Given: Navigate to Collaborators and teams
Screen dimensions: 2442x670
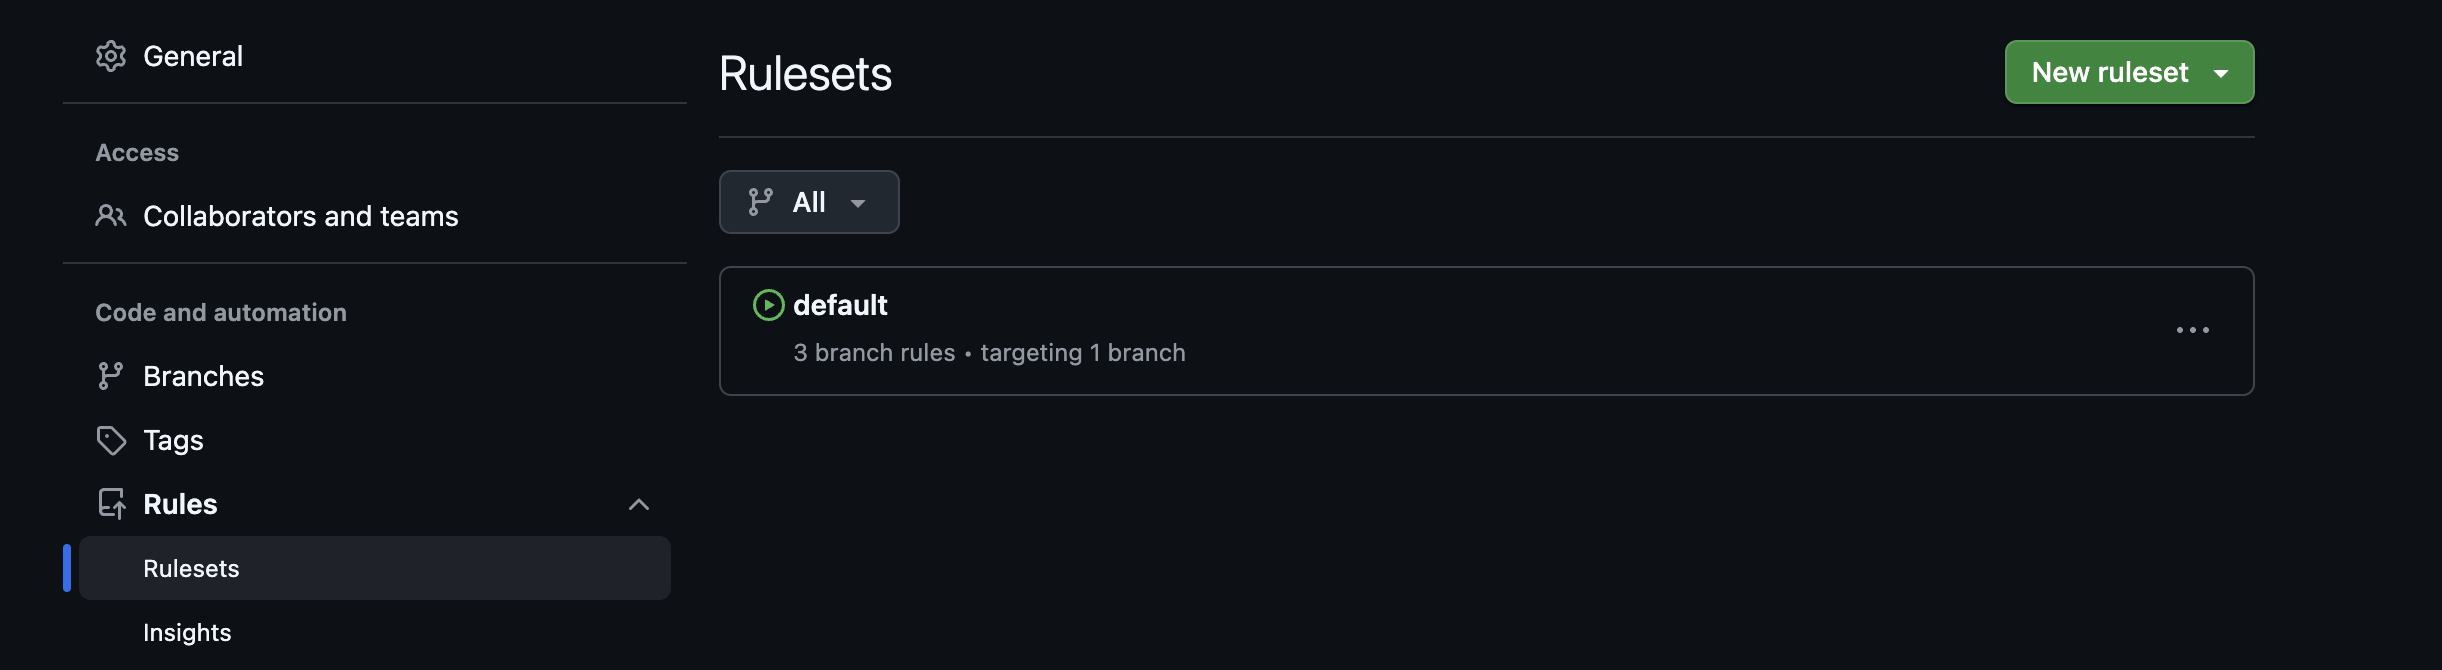Looking at the screenshot, I should pos(300,216).
